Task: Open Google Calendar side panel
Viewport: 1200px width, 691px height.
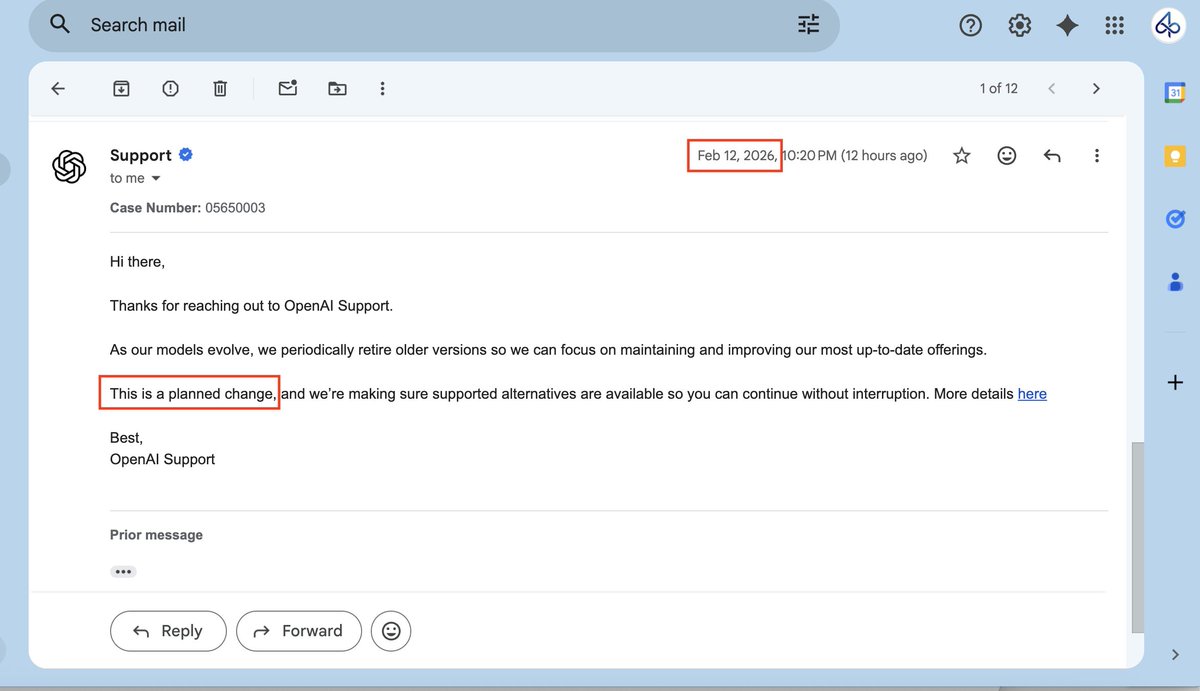Action: pos(1175,93)
